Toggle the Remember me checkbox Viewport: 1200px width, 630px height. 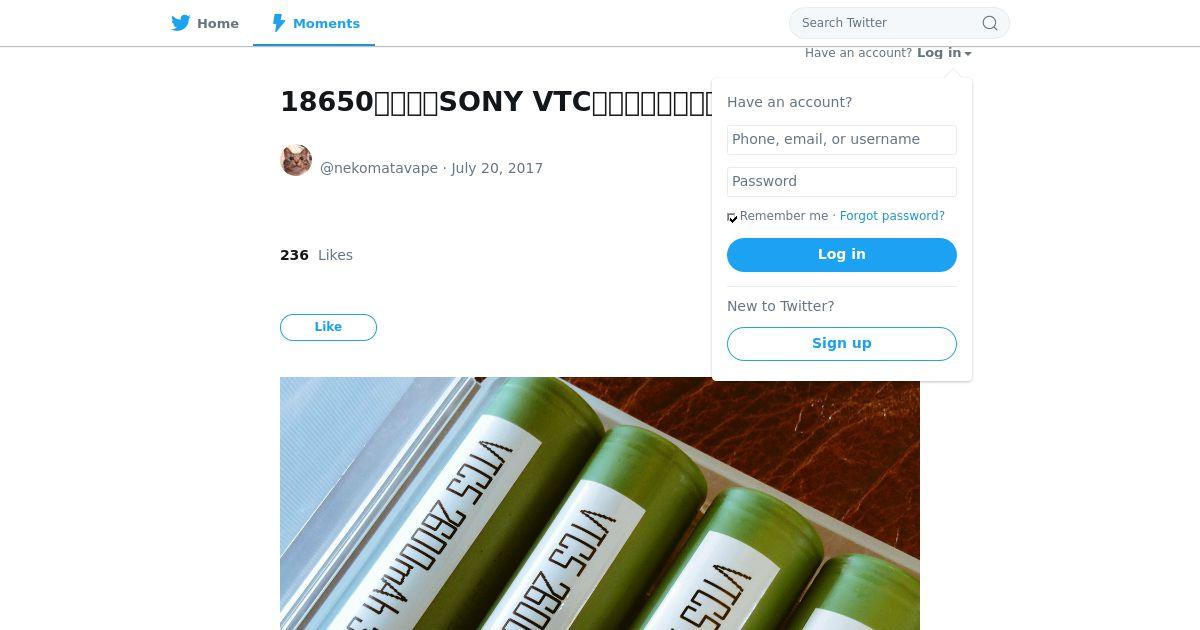click(732, 217)
